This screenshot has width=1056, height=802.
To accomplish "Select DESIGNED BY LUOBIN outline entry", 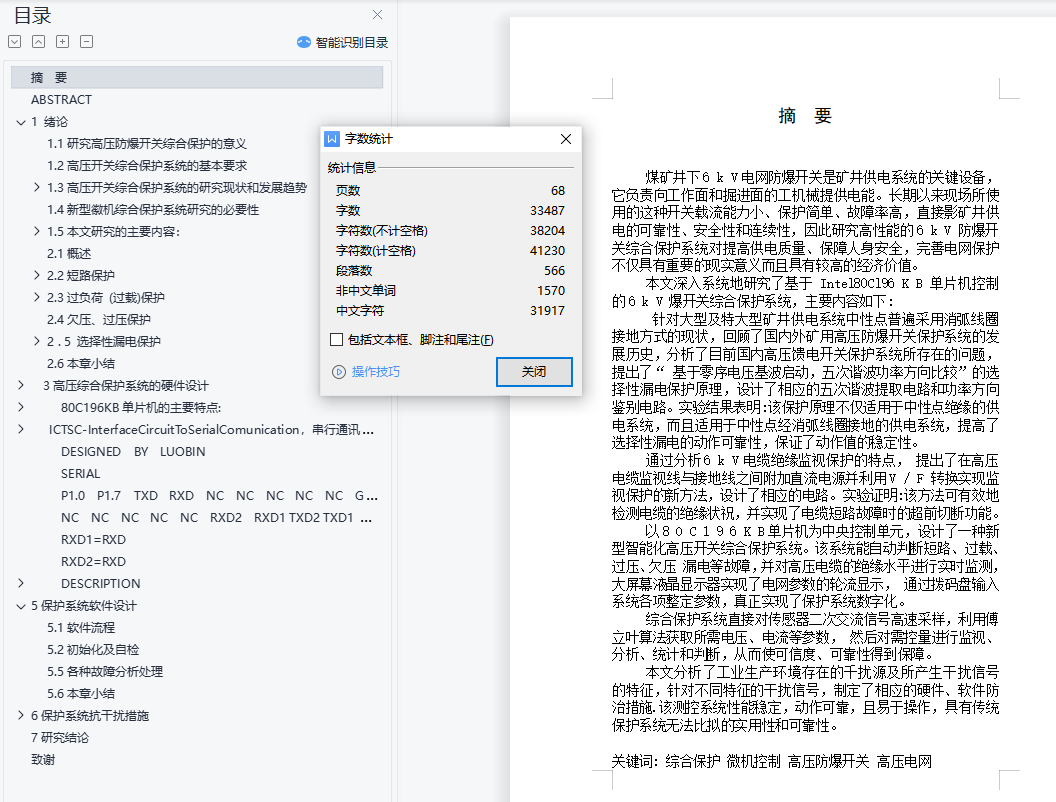I will 133,452.
